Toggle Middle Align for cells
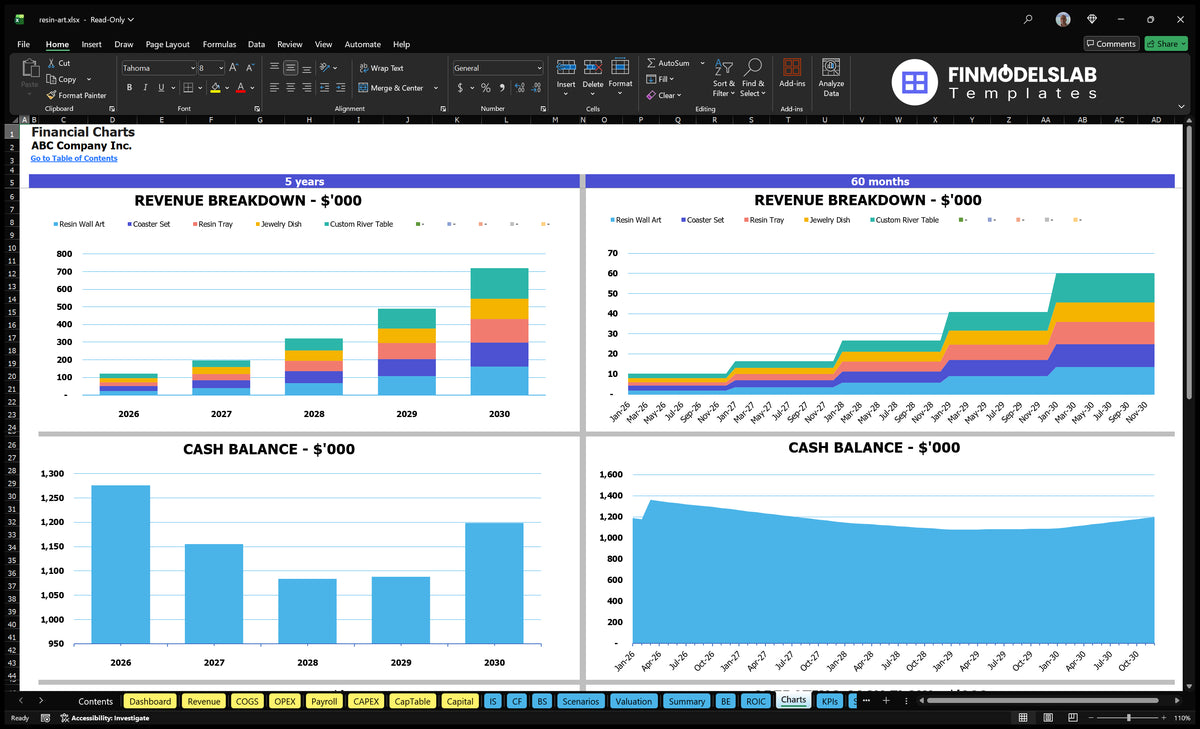 pos(290,68)
